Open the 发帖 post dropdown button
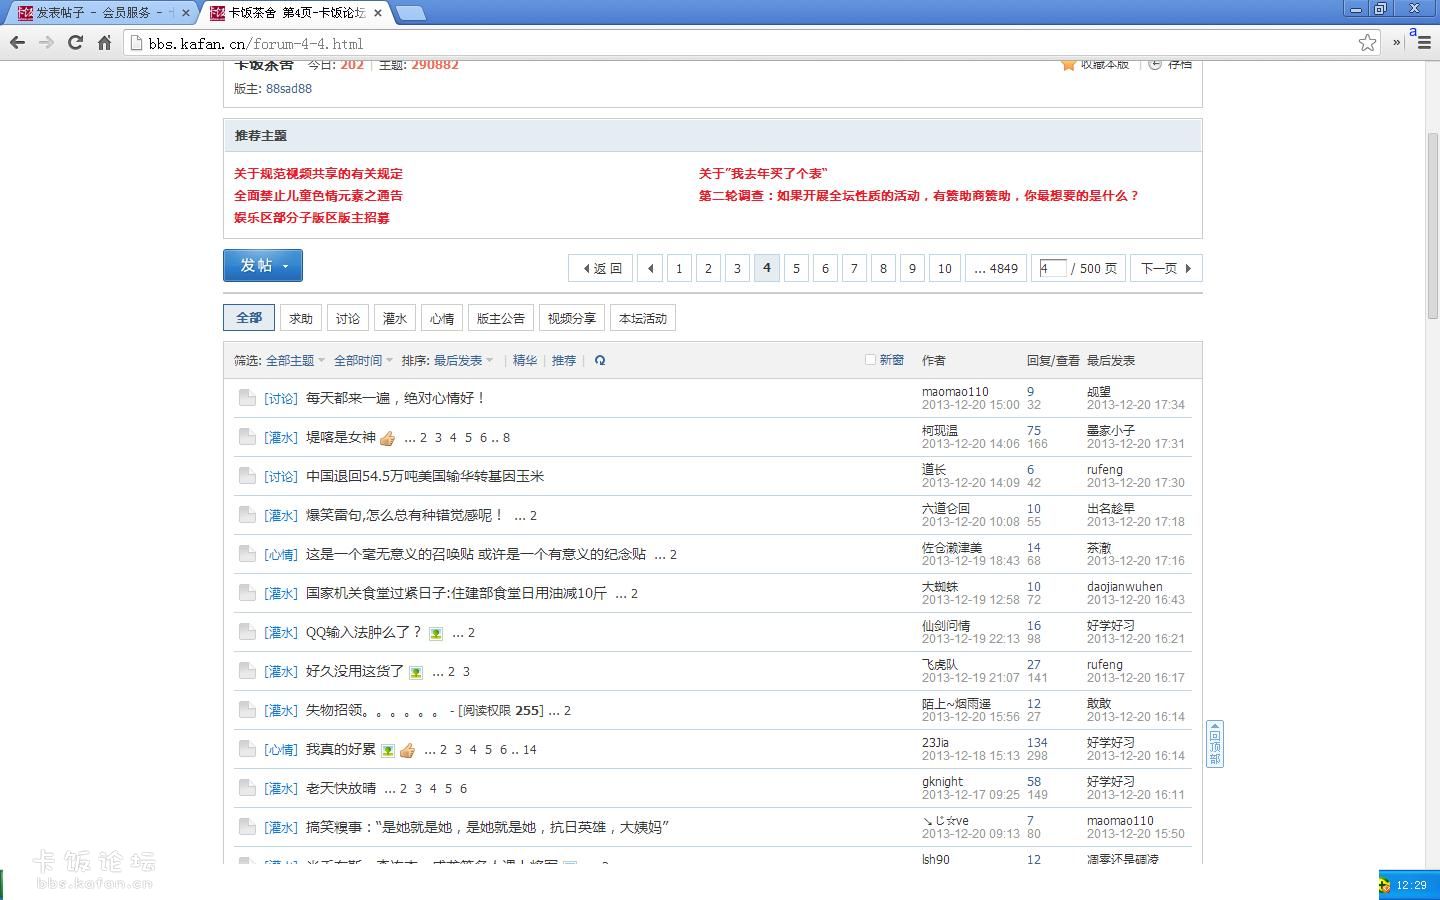This screenshot has height=900, width=1440. click(x=263, y=265)
